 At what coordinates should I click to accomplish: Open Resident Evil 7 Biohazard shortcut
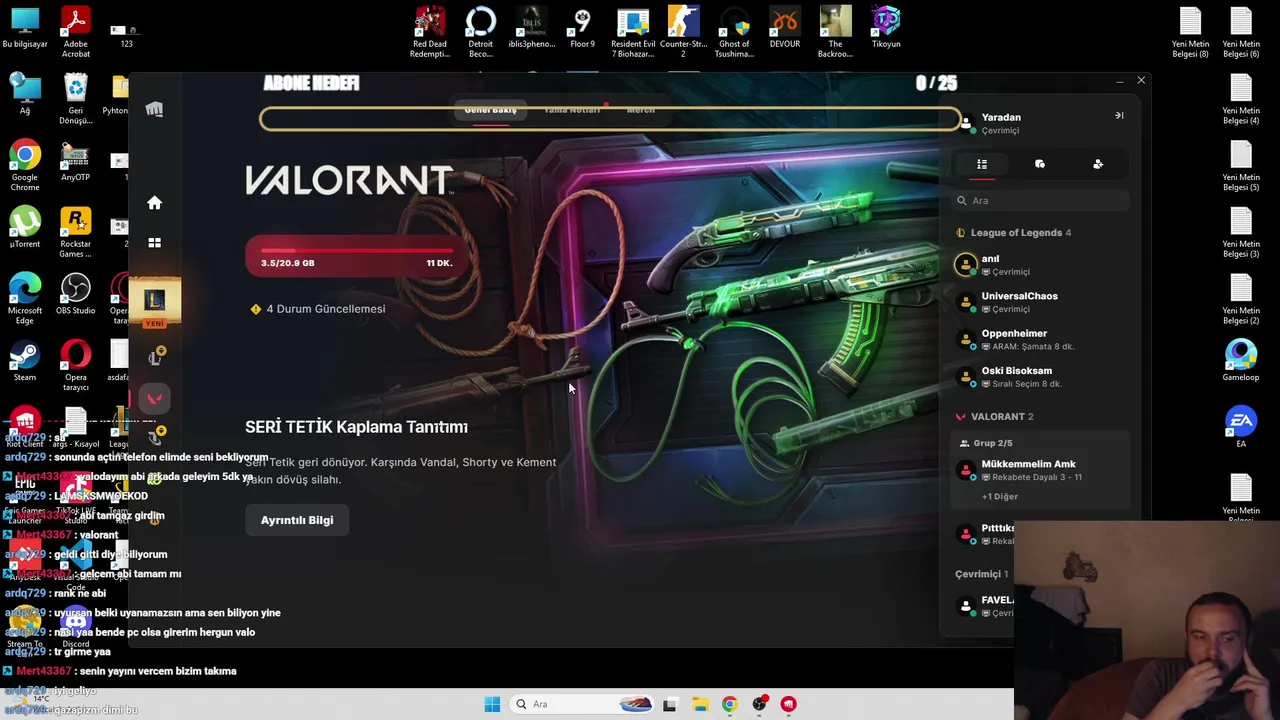633,32
